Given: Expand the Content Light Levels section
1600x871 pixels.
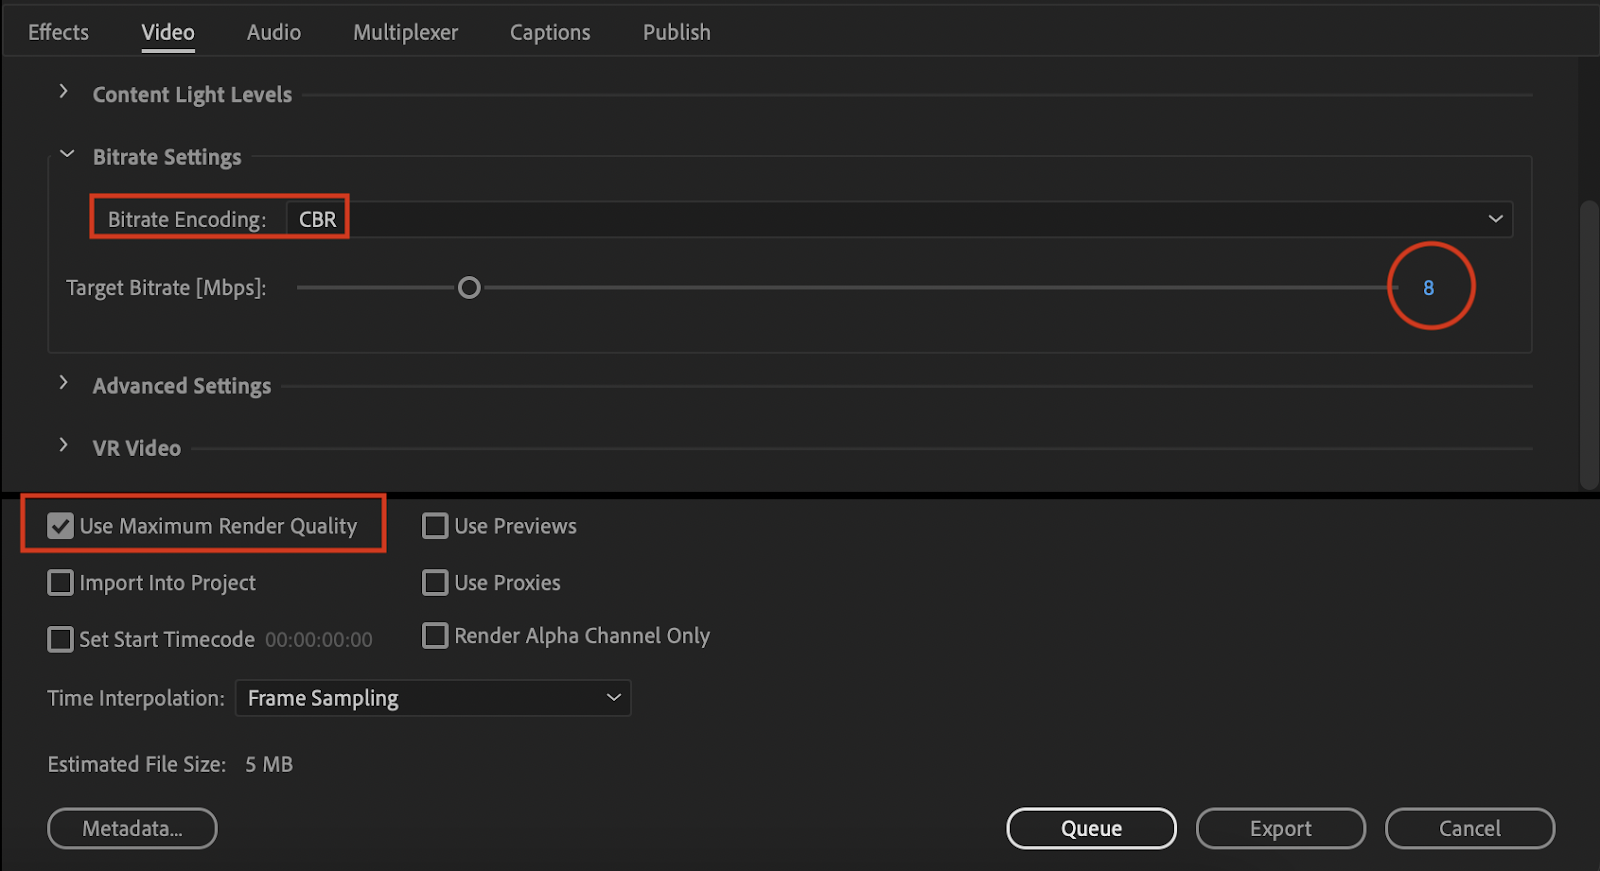Looking at the screenshot, I should pyautogui.click(x=64, y=92).
